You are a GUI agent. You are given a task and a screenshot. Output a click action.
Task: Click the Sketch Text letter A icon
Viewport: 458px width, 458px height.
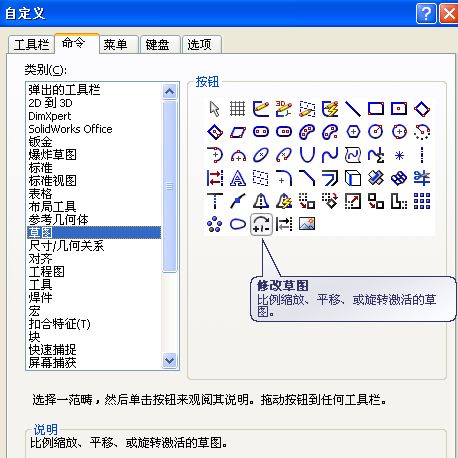point(238,178)
